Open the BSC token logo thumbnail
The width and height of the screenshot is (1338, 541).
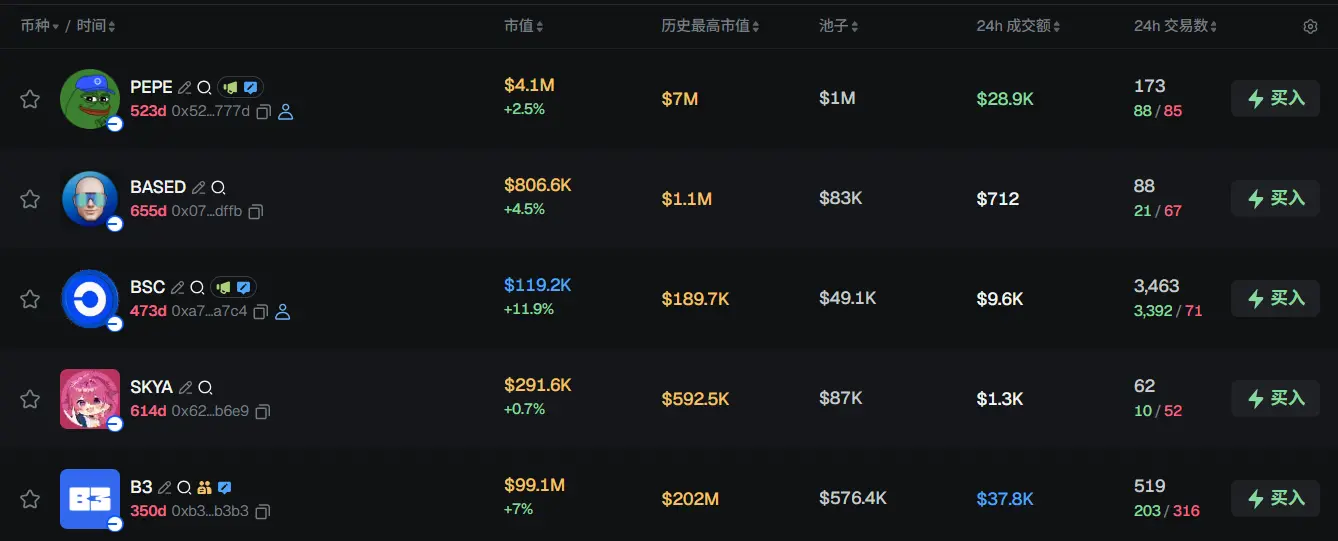tap(90, 298)
